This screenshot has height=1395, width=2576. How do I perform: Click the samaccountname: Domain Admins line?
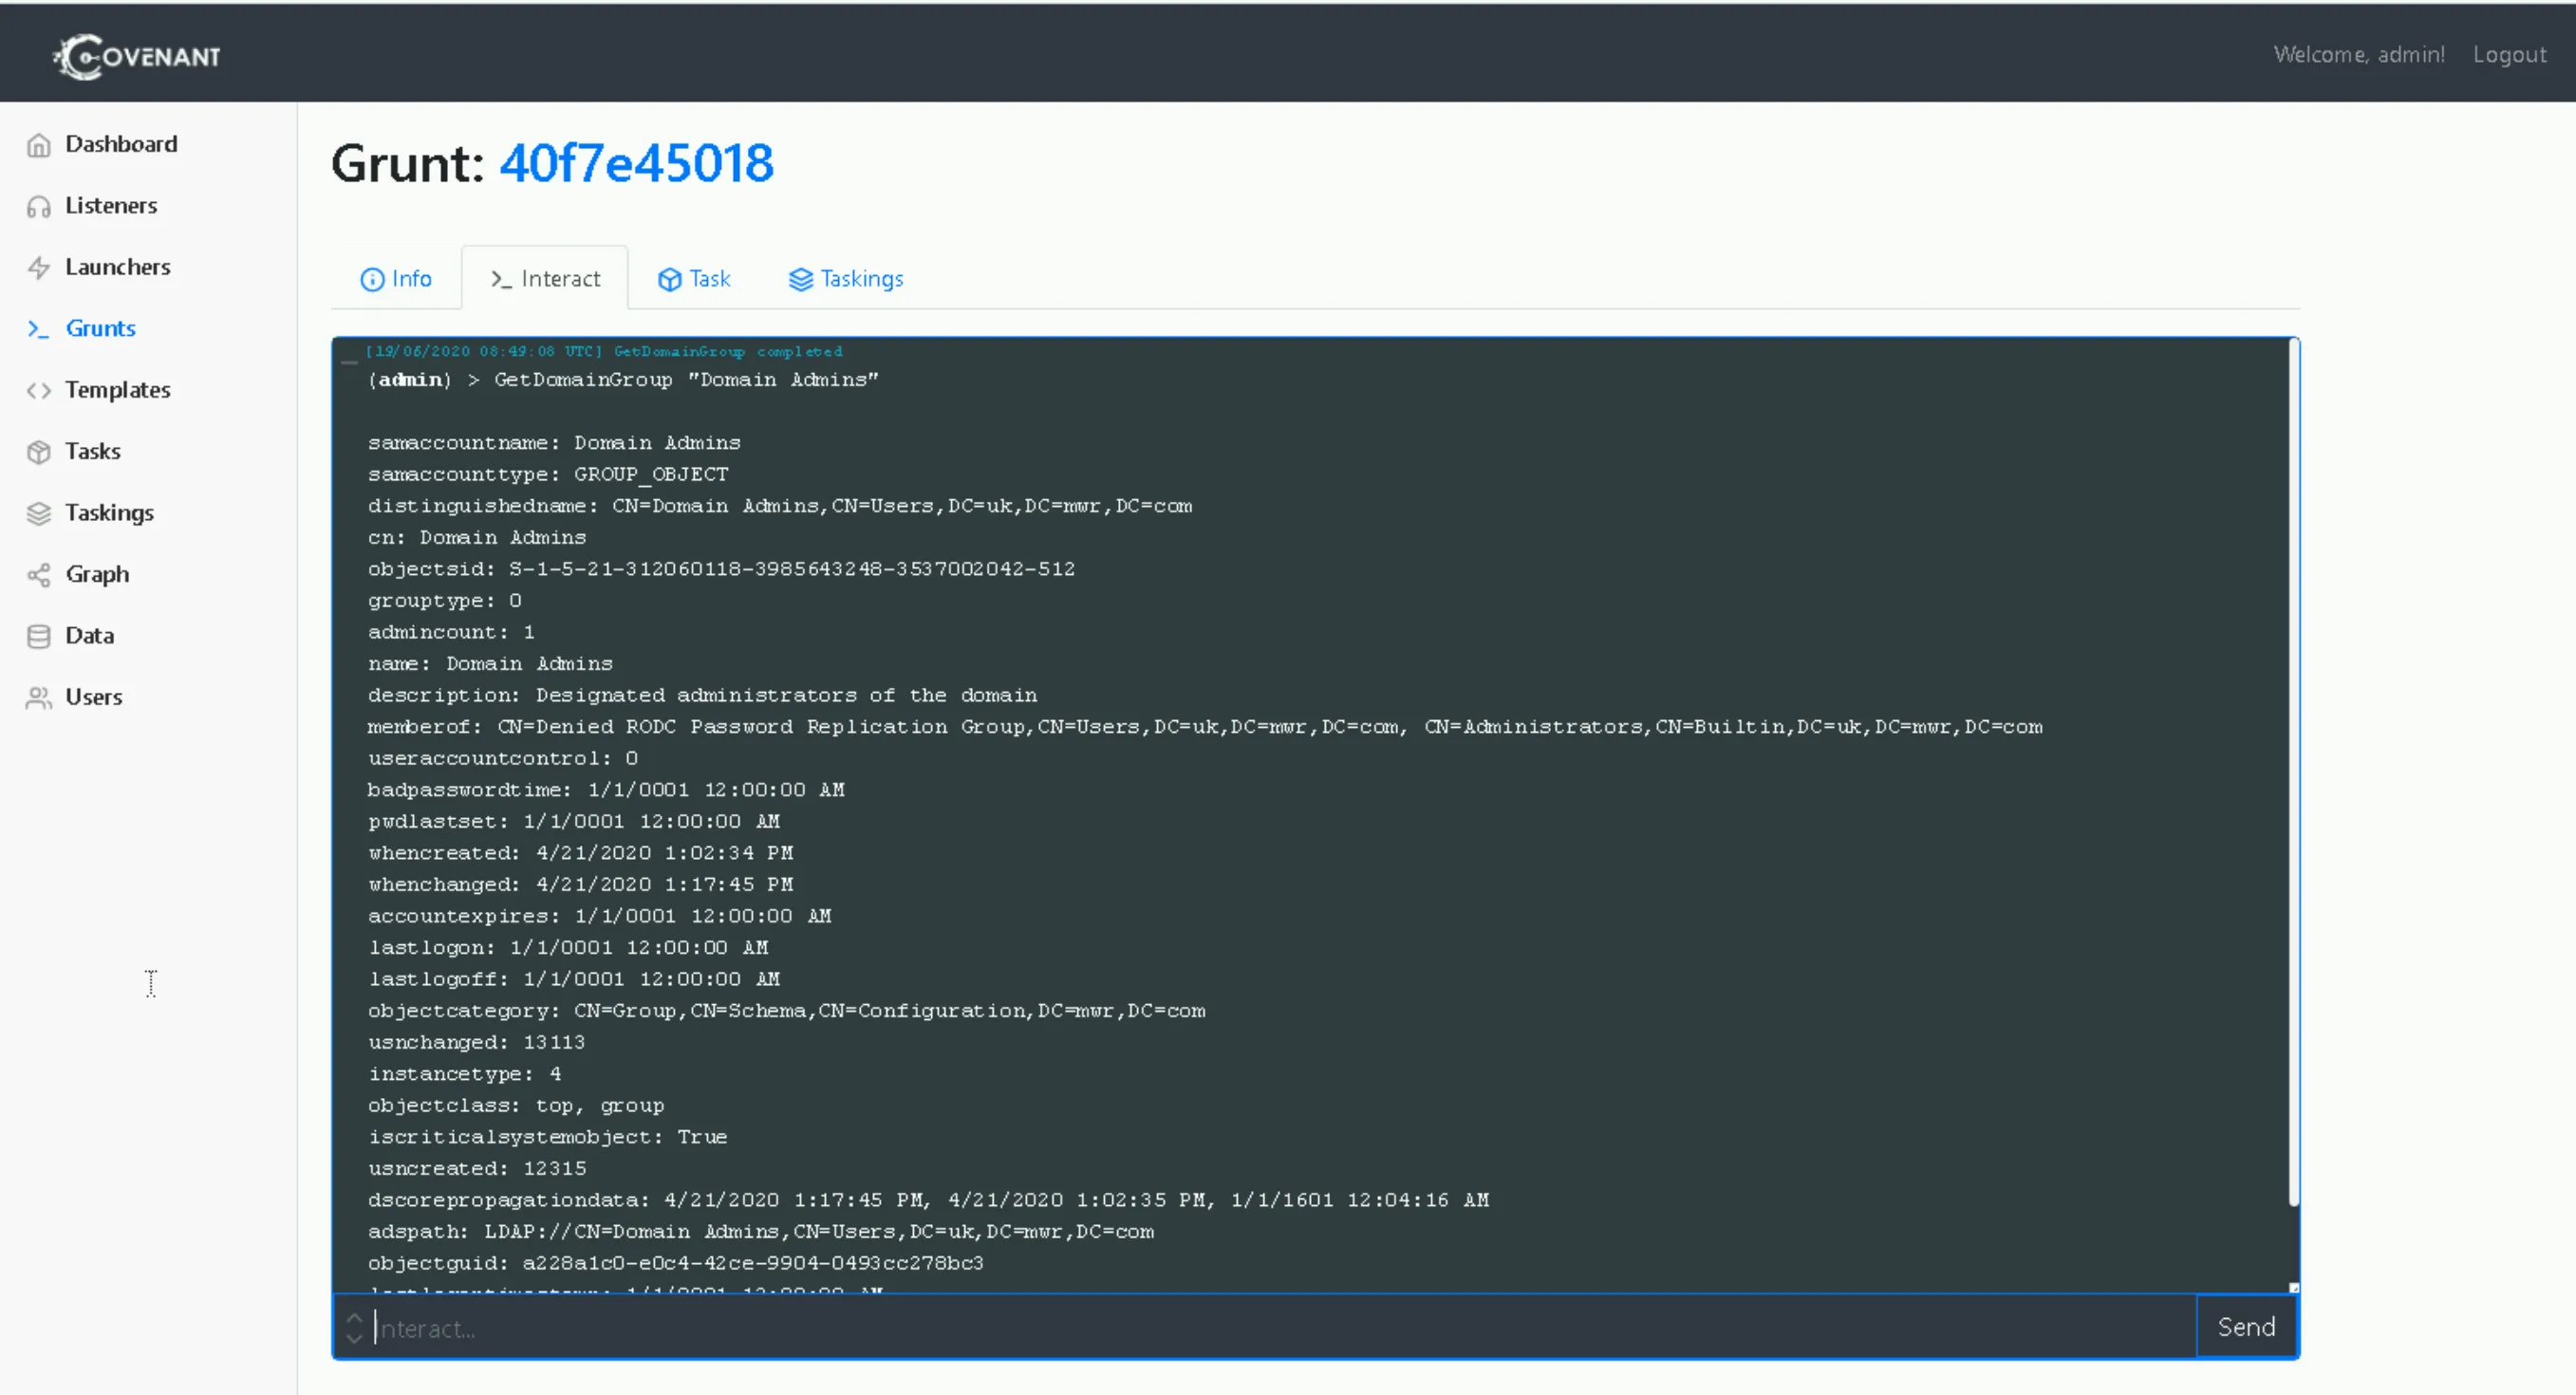pyautogui.click(x=554, y=443)
